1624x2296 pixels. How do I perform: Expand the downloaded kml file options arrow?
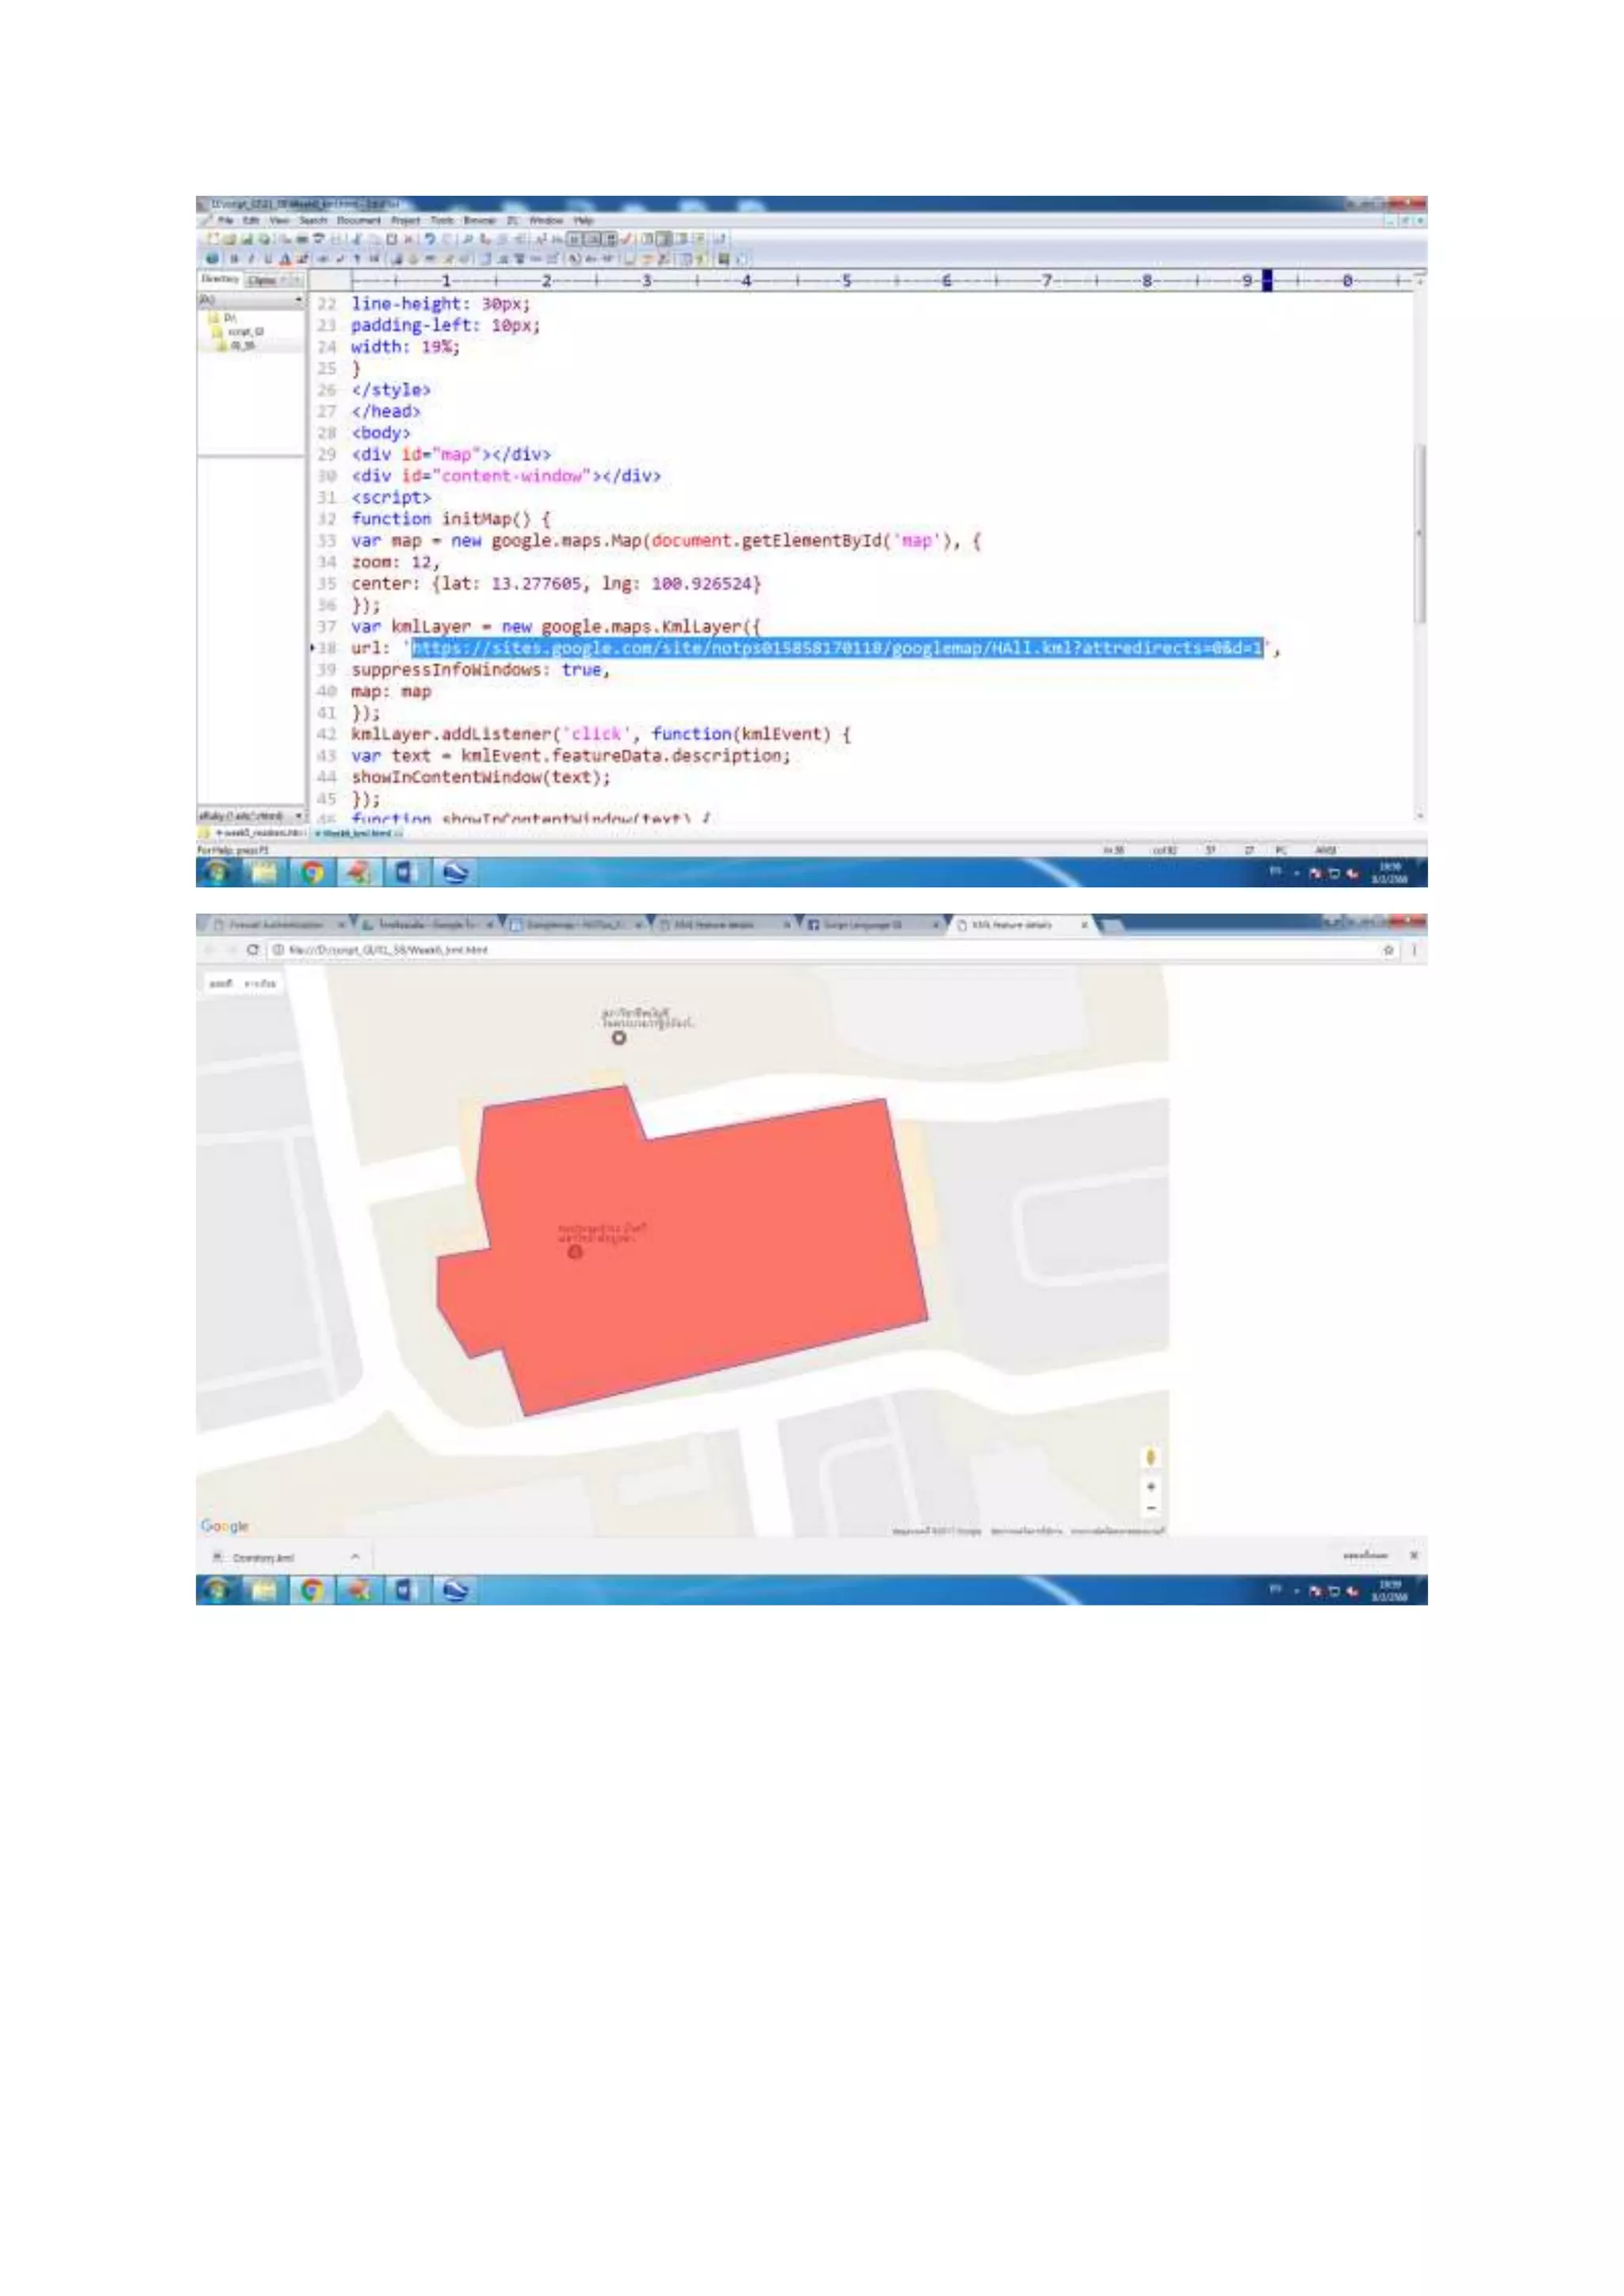click(x=355, y=1557)
